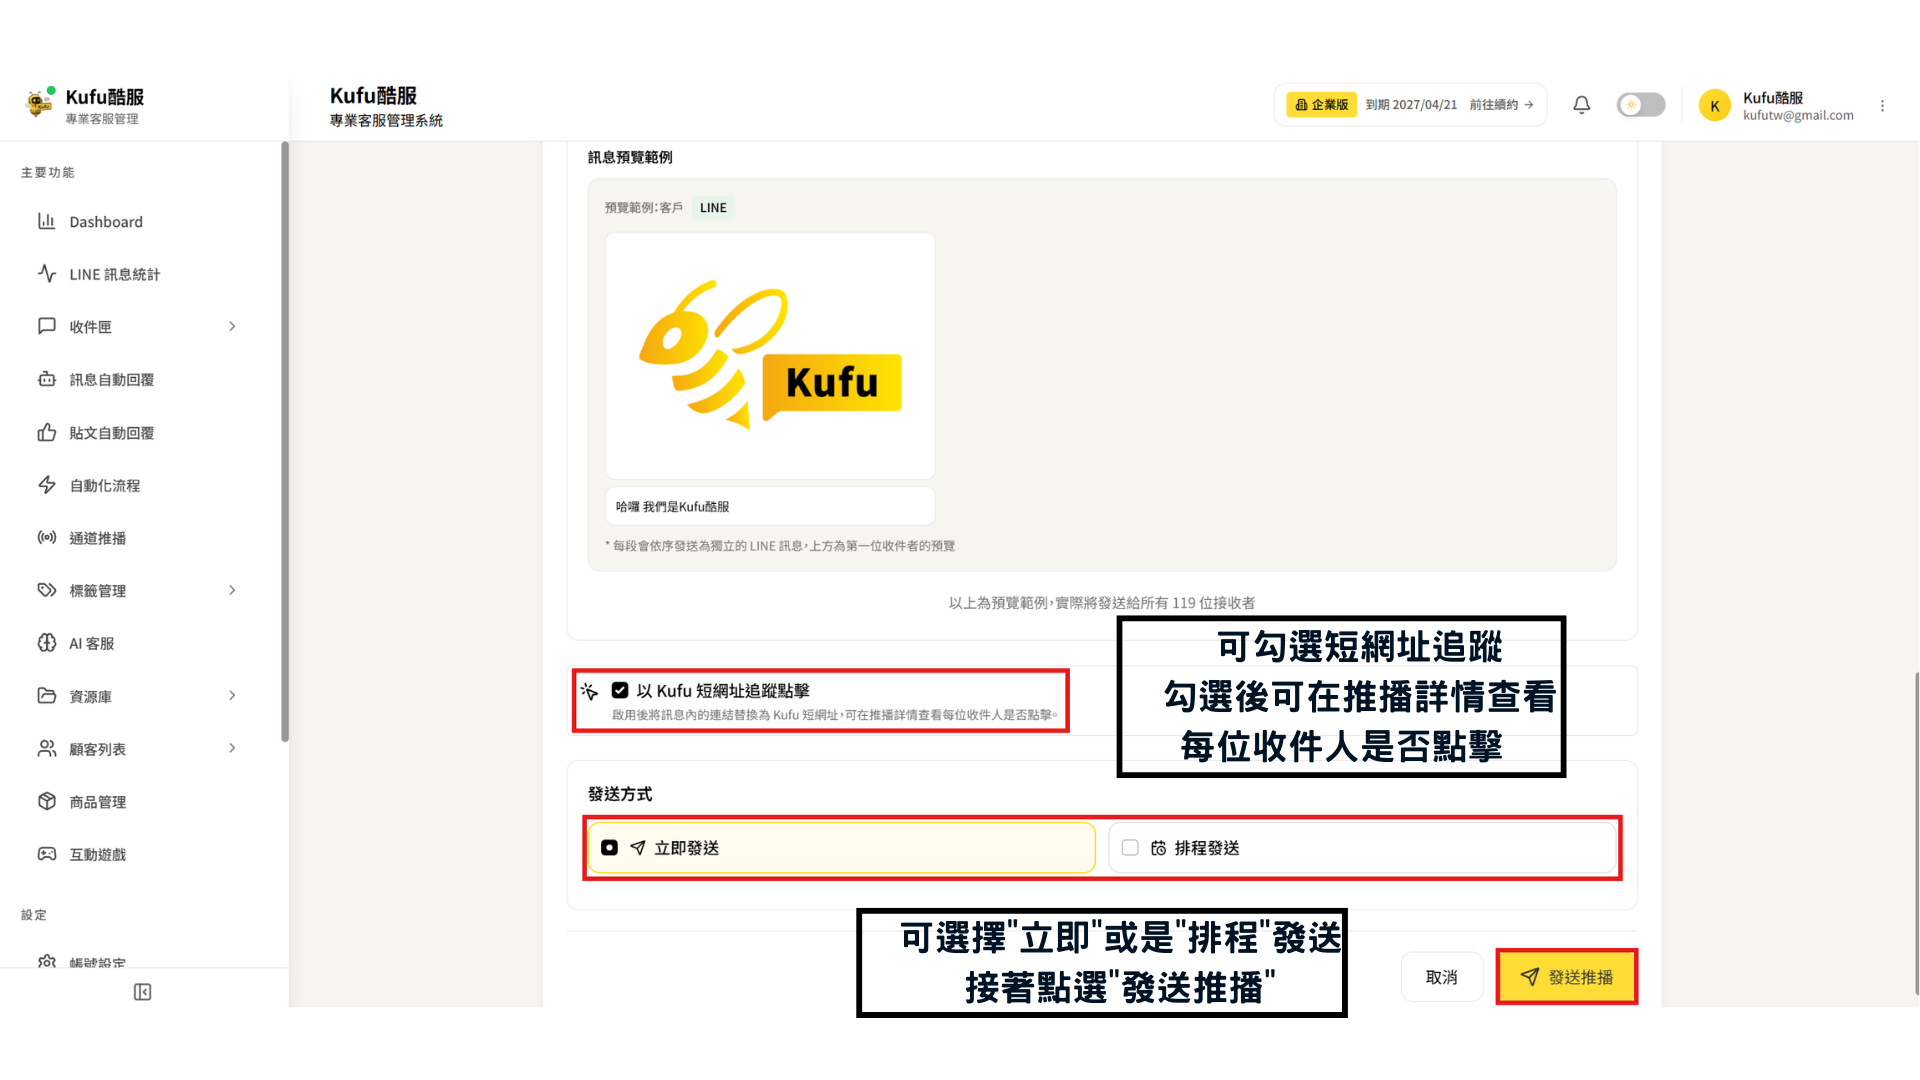
Task: Select the 立即發送 option
Action: (841, 848)
